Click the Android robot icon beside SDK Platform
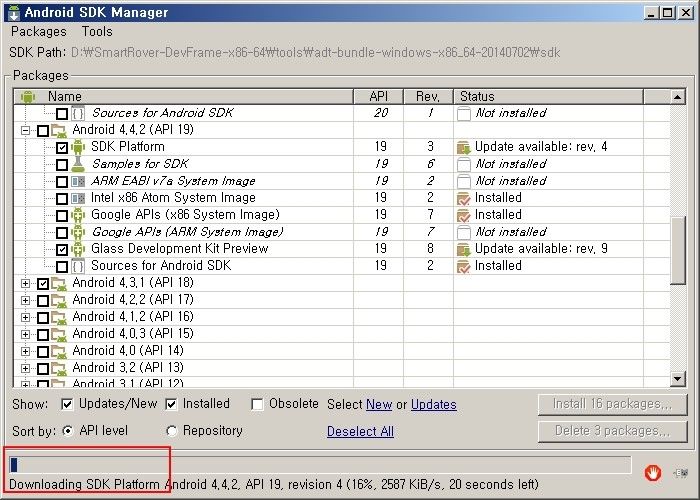The image size is (700, 500). [78, 147]
